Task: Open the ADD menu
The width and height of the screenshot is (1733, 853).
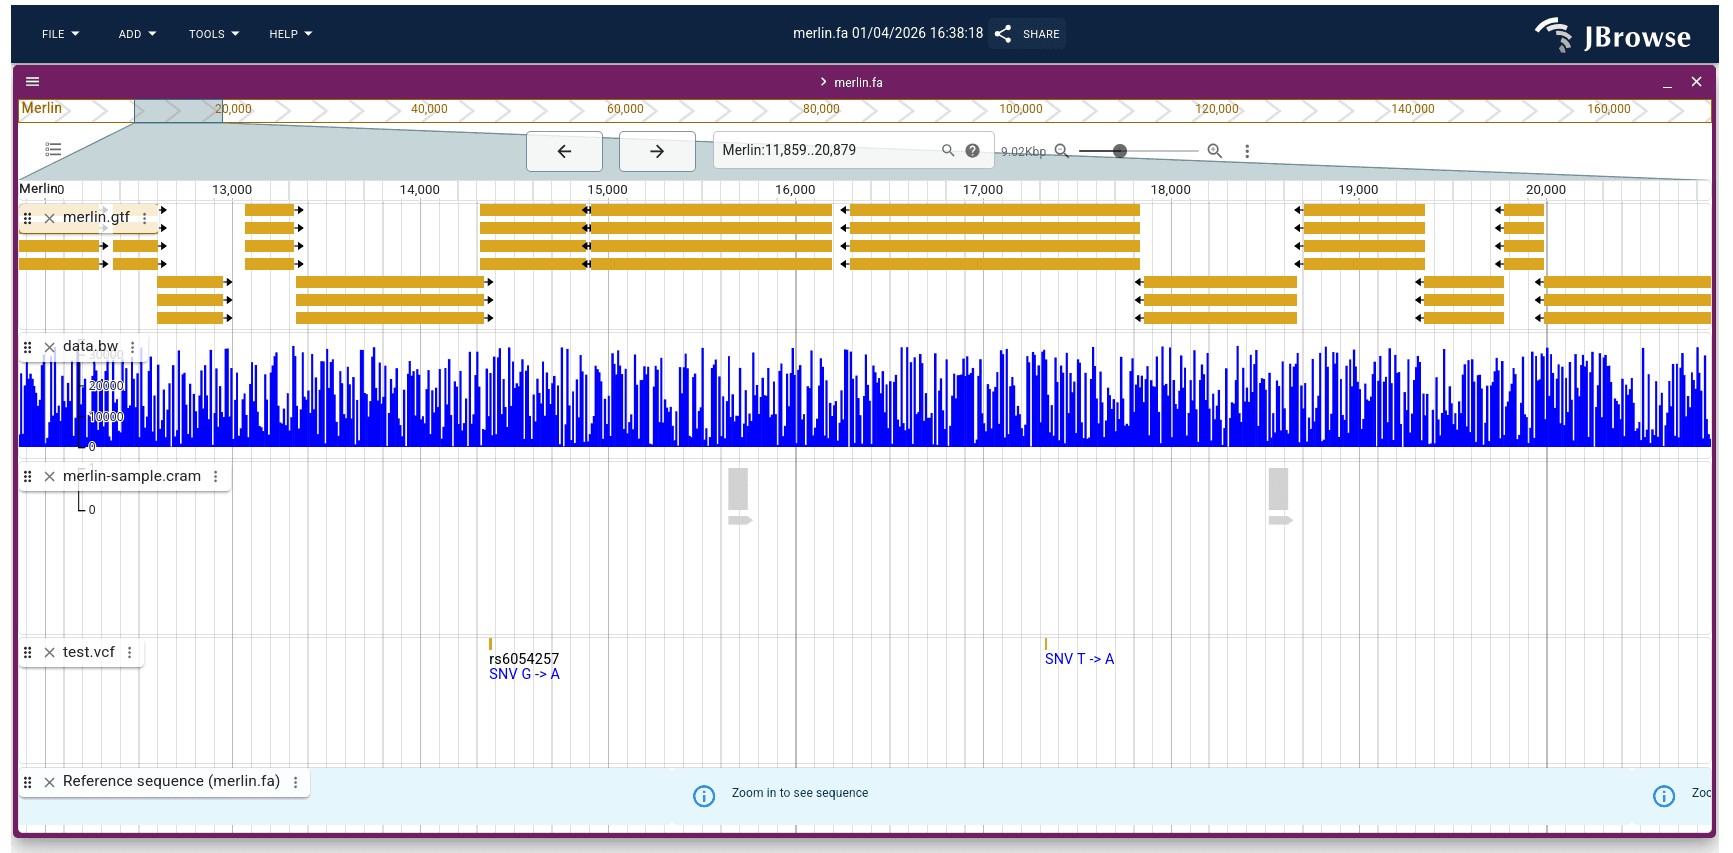Action: (137, 34)
